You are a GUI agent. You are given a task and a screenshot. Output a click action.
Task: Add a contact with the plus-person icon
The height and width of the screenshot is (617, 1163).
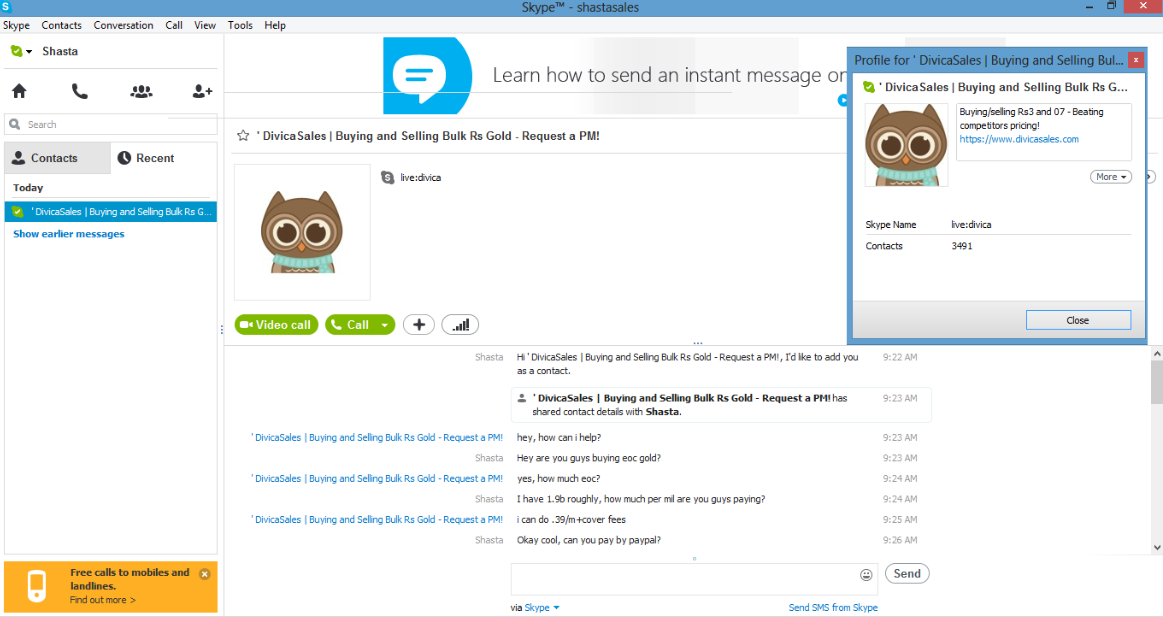pos(202,91)
